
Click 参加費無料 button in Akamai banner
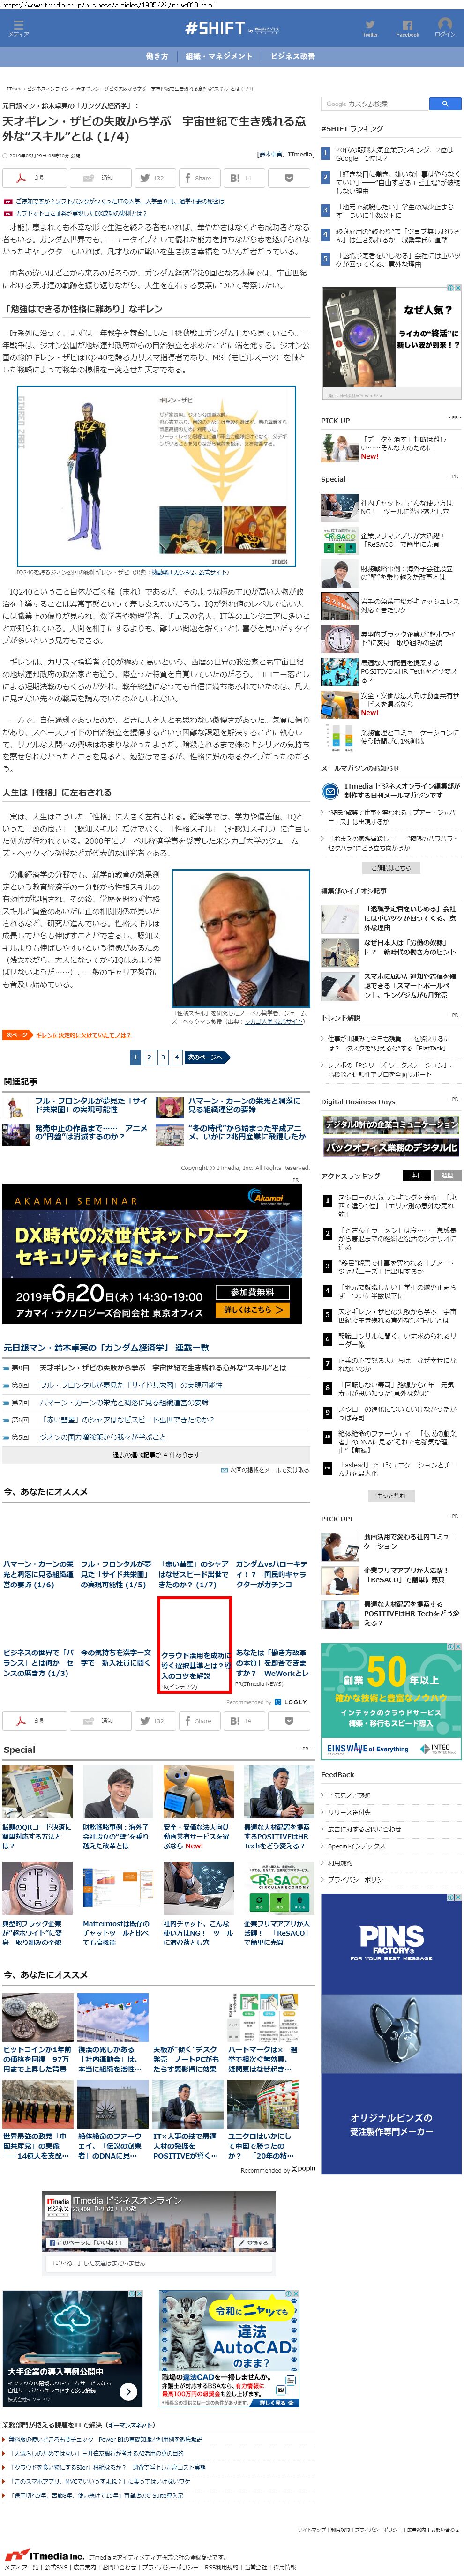[x=253, y=1292]
